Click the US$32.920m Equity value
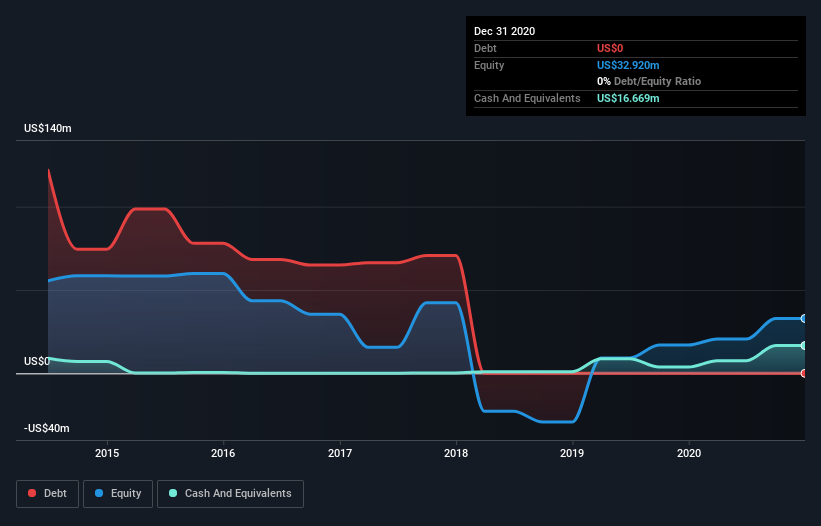This screenshot has width=821, height=526. [x=628, y=65]
